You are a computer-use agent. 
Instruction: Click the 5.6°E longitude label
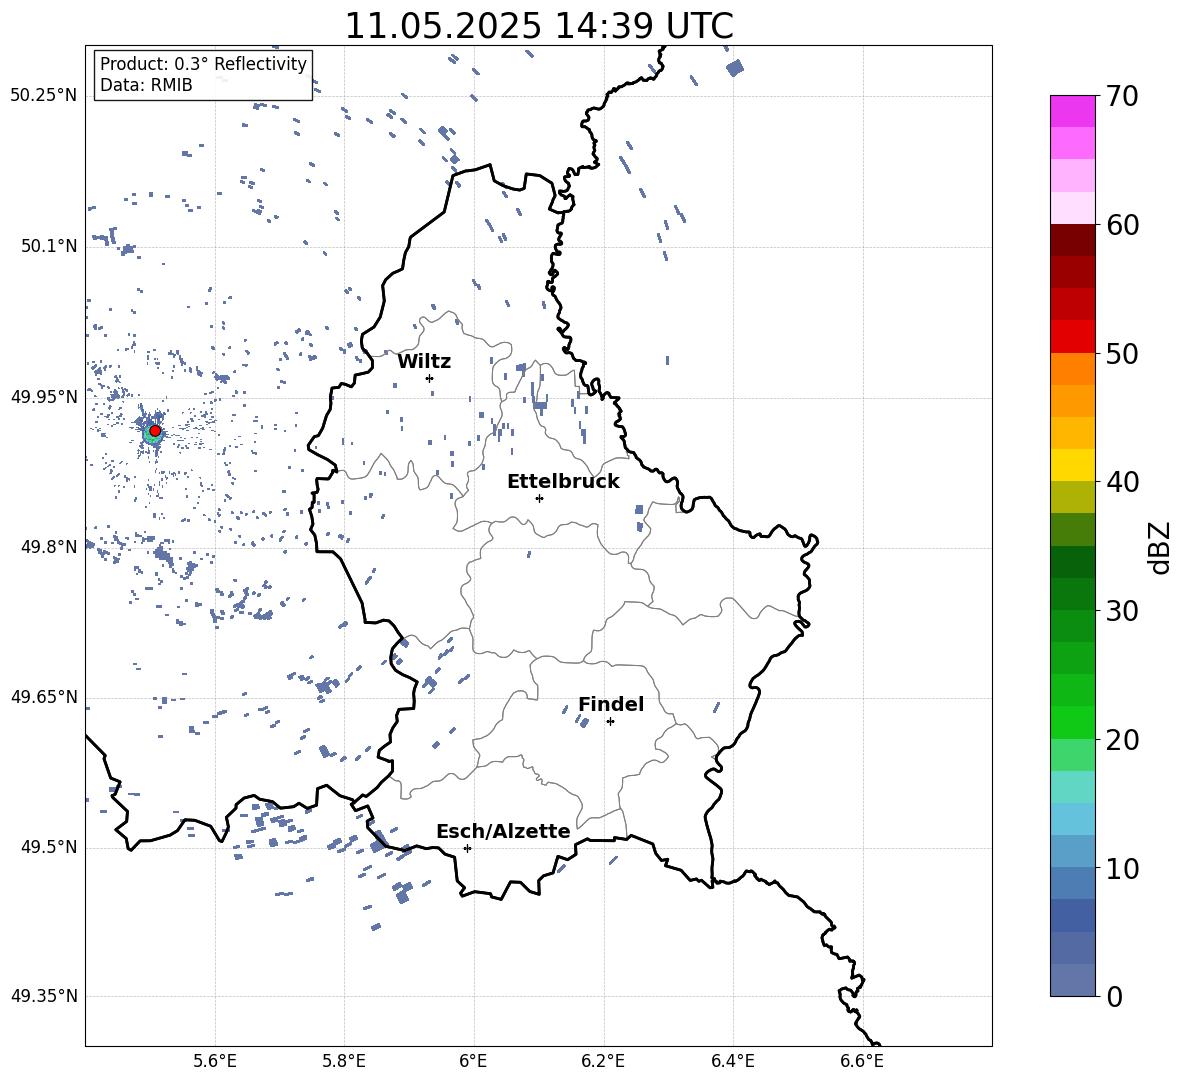(x=215, y=1061)
